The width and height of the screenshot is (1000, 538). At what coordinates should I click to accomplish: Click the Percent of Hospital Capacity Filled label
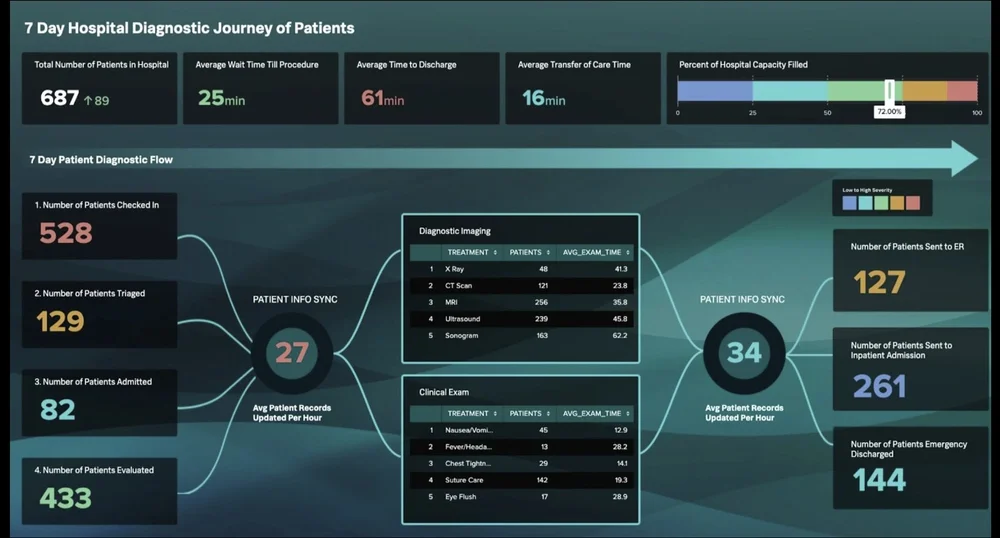tap(743, 64)
